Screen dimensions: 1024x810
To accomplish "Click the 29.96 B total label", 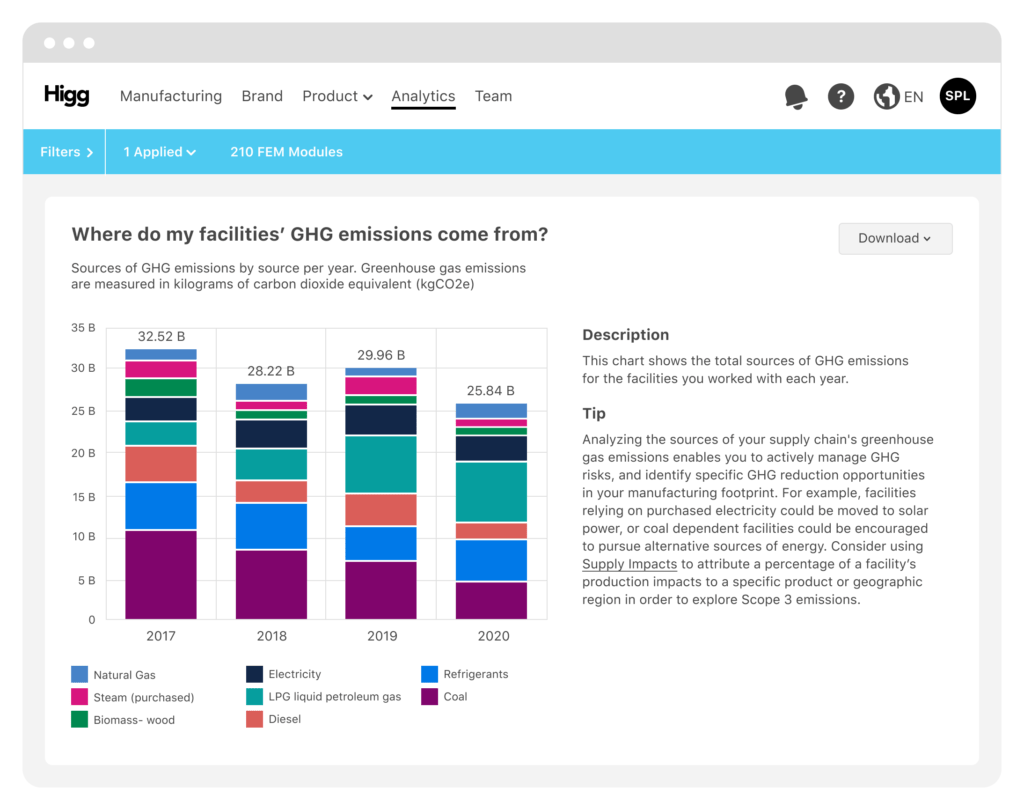I will [x=381, y=355].
